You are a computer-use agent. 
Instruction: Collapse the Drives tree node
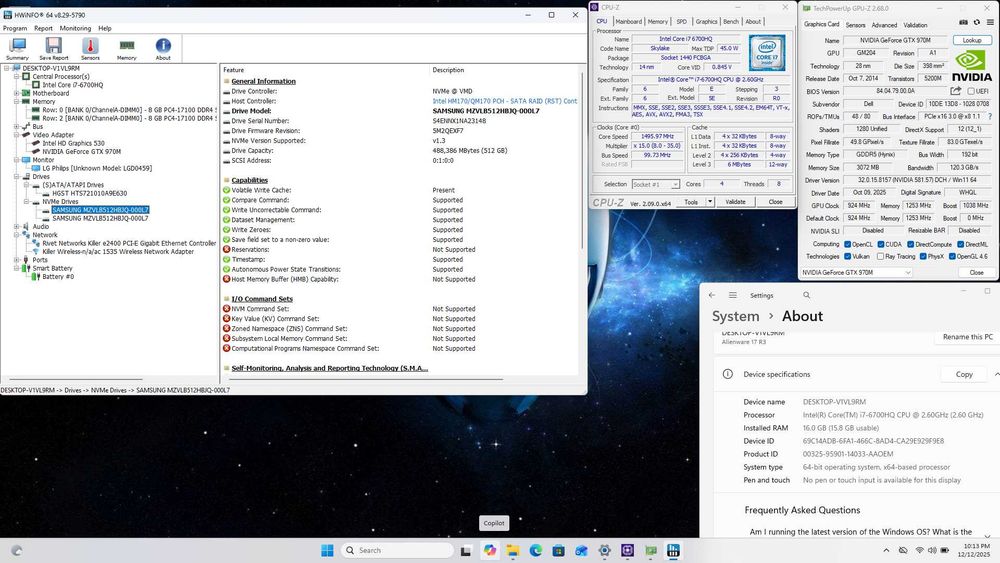(17, 177)
